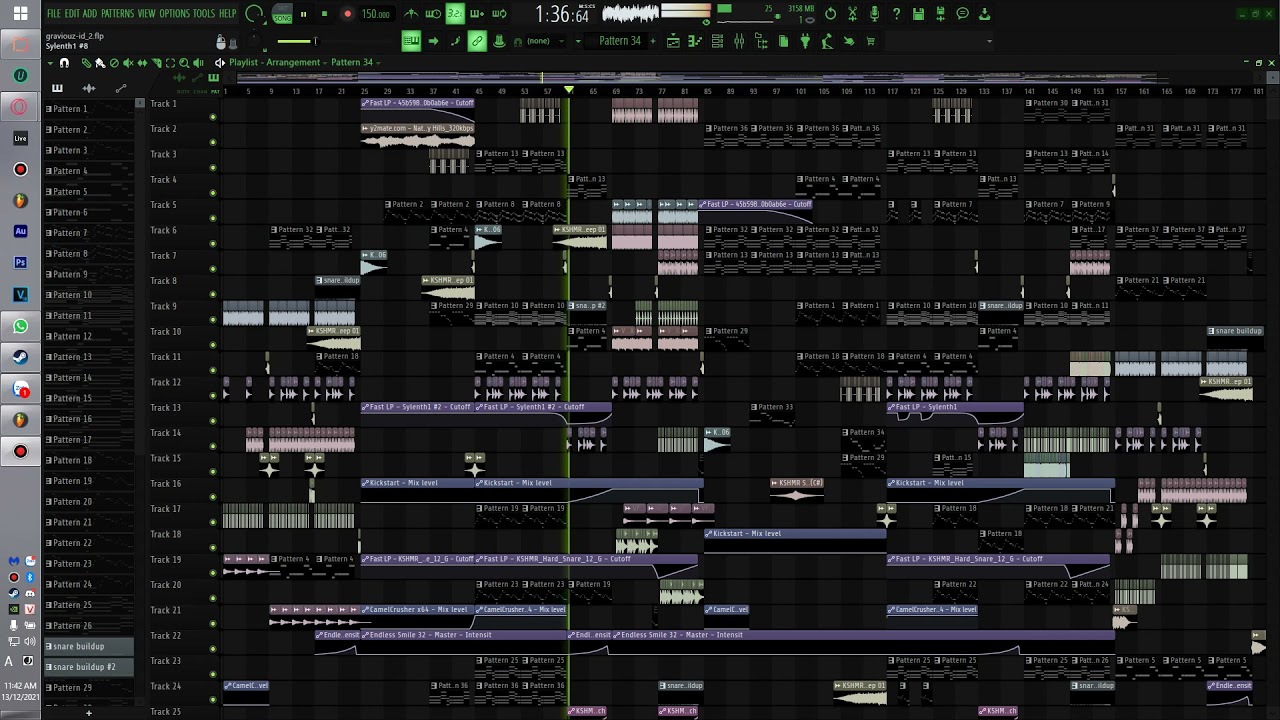Open the help question mark icon
This screenshot has height=720, width=1280.
coord(896,14)
